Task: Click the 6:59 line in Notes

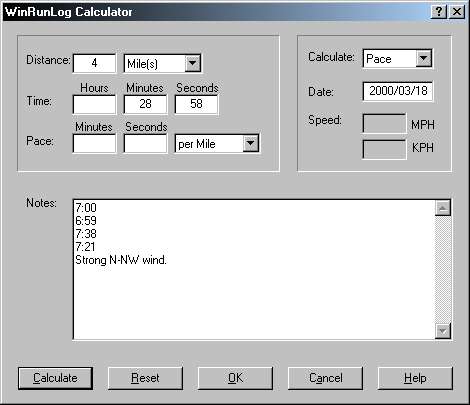Action: (86, 221)
